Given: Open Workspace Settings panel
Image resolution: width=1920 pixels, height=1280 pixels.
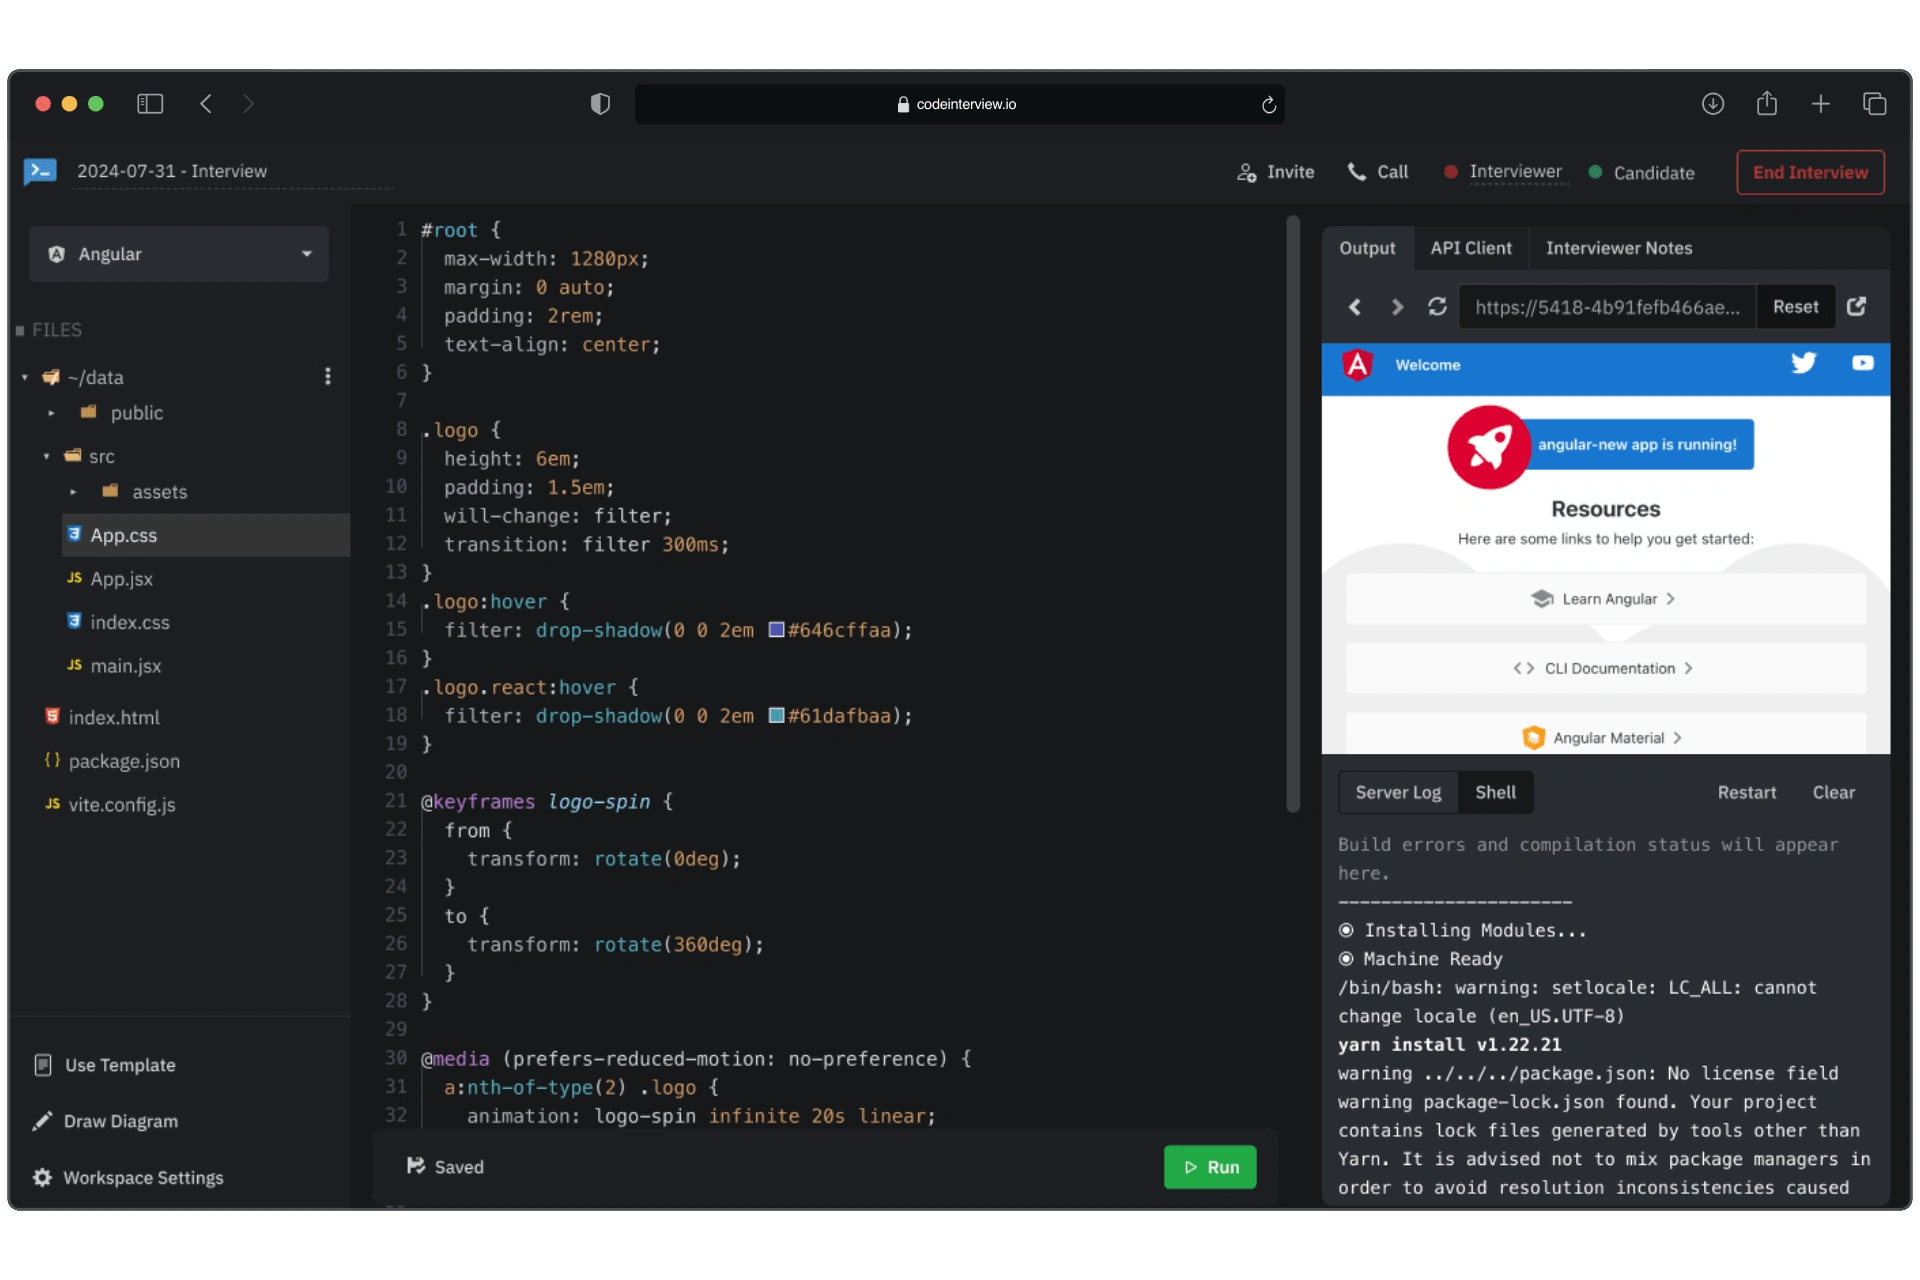Looking at the screenshot, I should (143, 1177).
